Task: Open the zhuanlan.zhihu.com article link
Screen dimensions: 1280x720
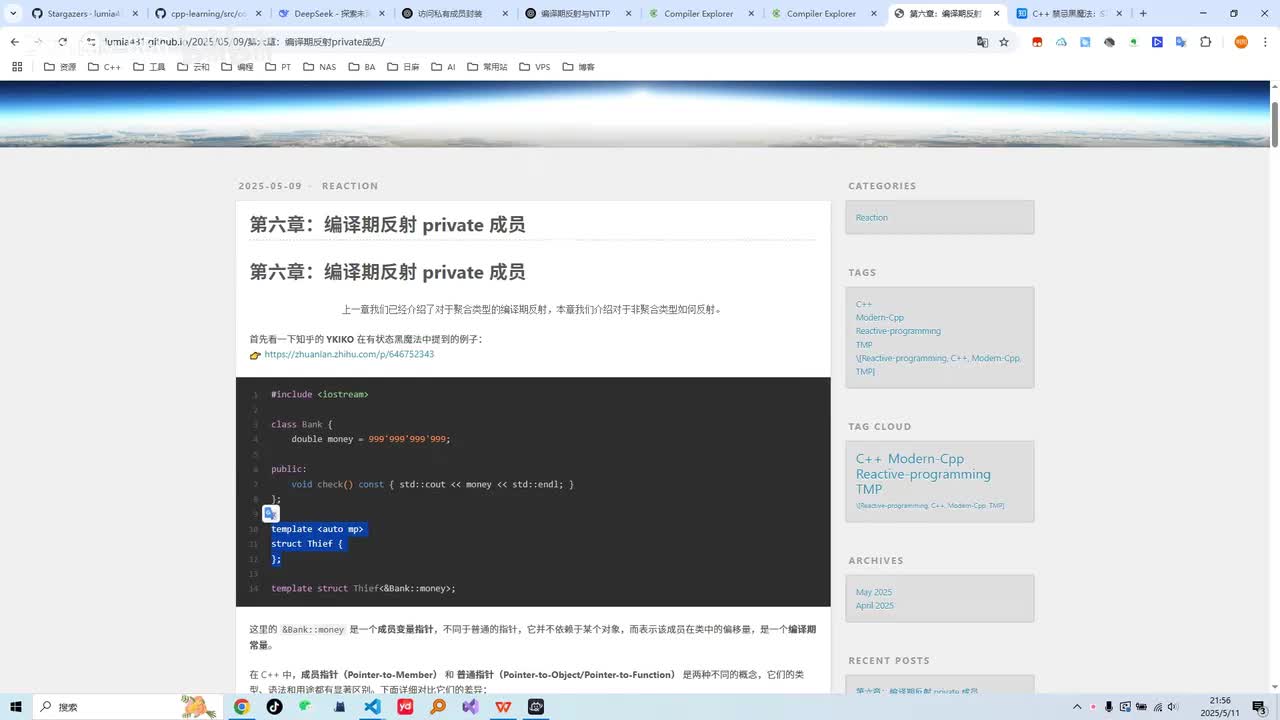Action: pos(349,354)
